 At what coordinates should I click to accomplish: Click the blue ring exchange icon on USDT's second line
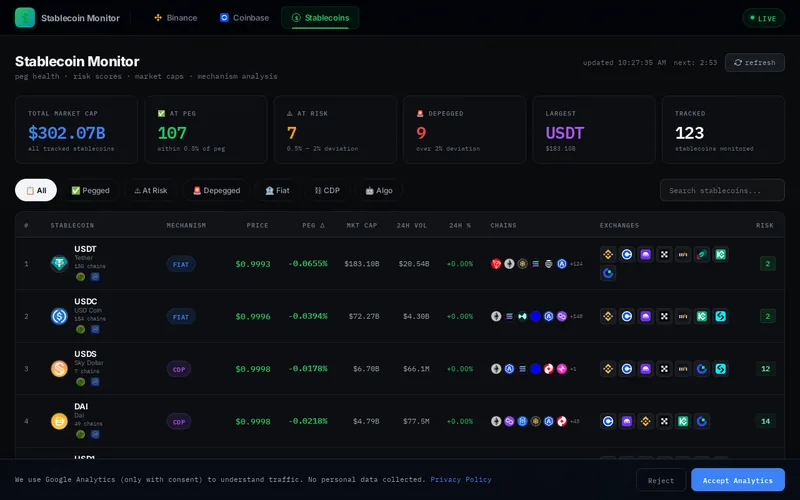point(608,273)
